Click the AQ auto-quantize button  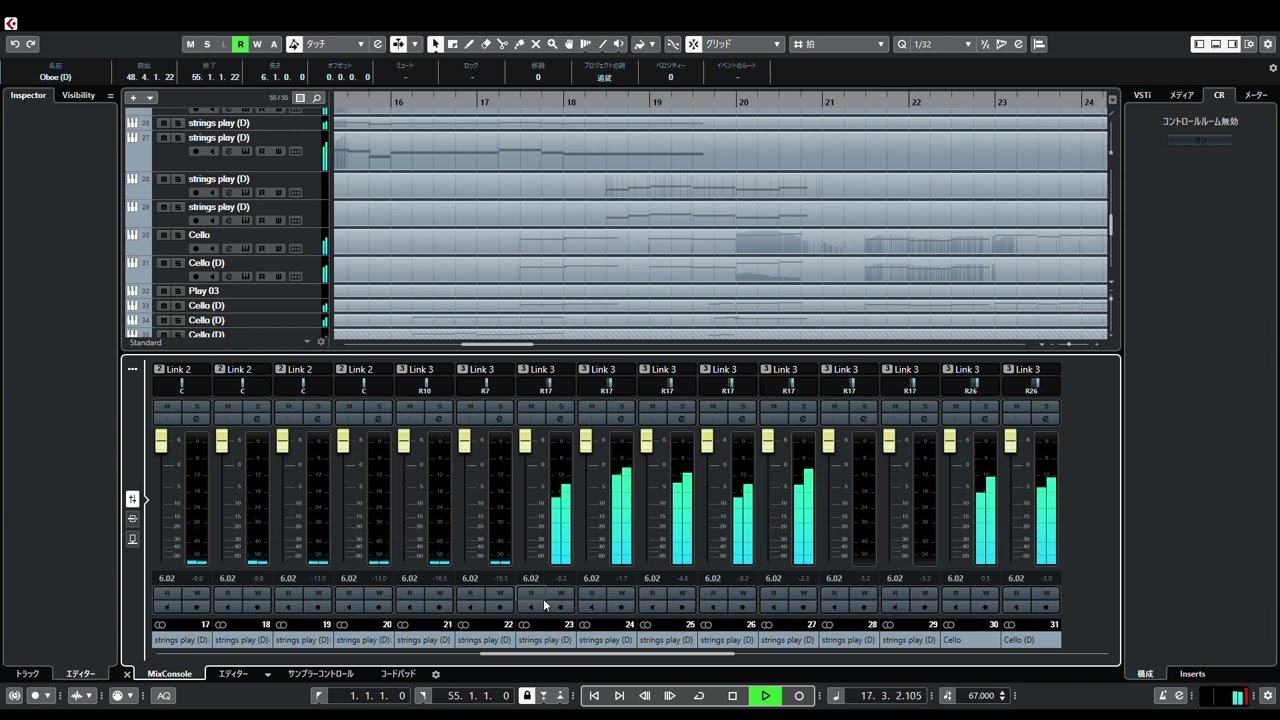pyautogui.click(x=163, y=696)
